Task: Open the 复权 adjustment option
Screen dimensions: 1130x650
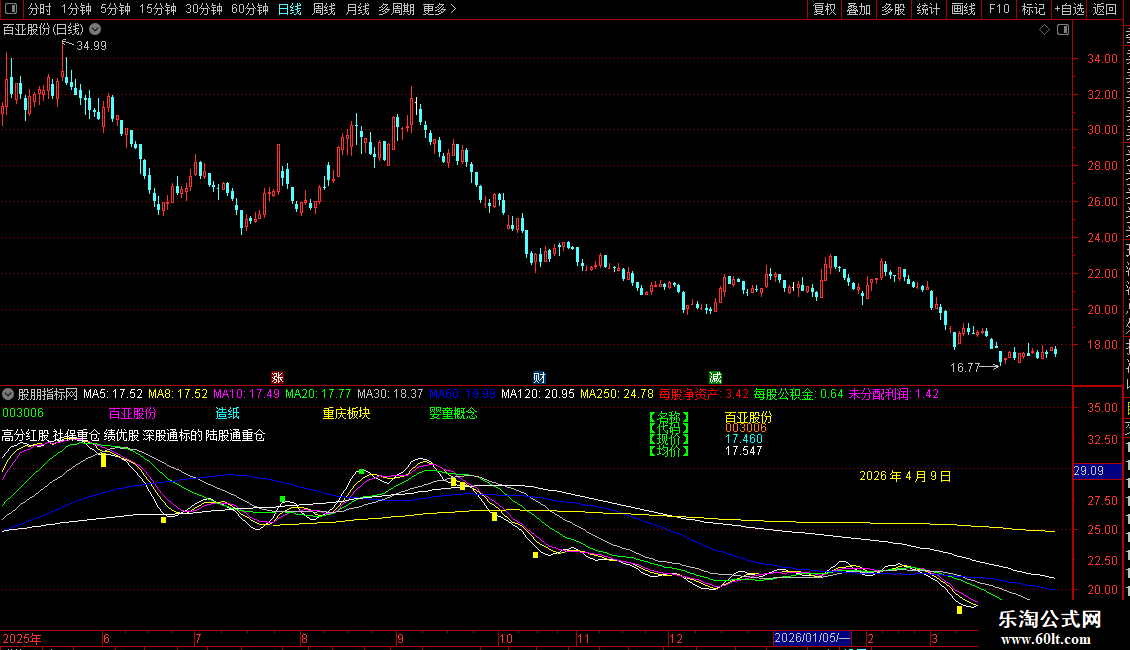Action: (824, 9)
